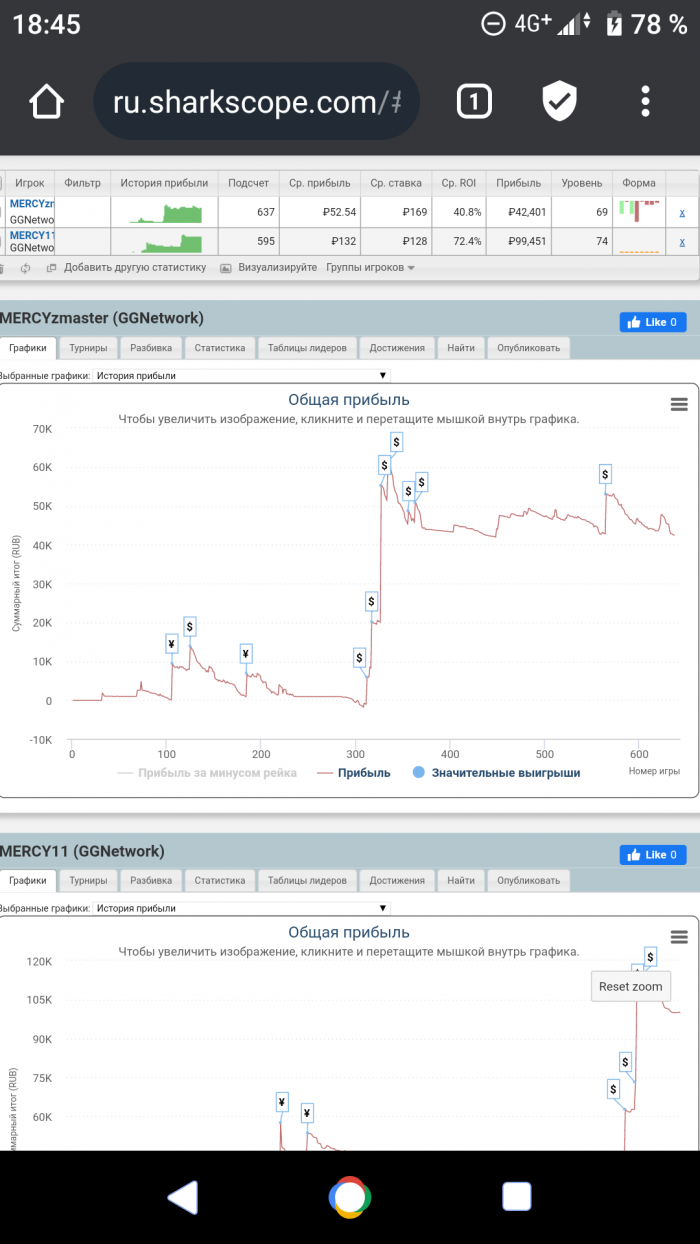Open Достижения tab under MERCY11
Image resolution: width=700 pixels, height=1244 pixels.
coord(397,881)
